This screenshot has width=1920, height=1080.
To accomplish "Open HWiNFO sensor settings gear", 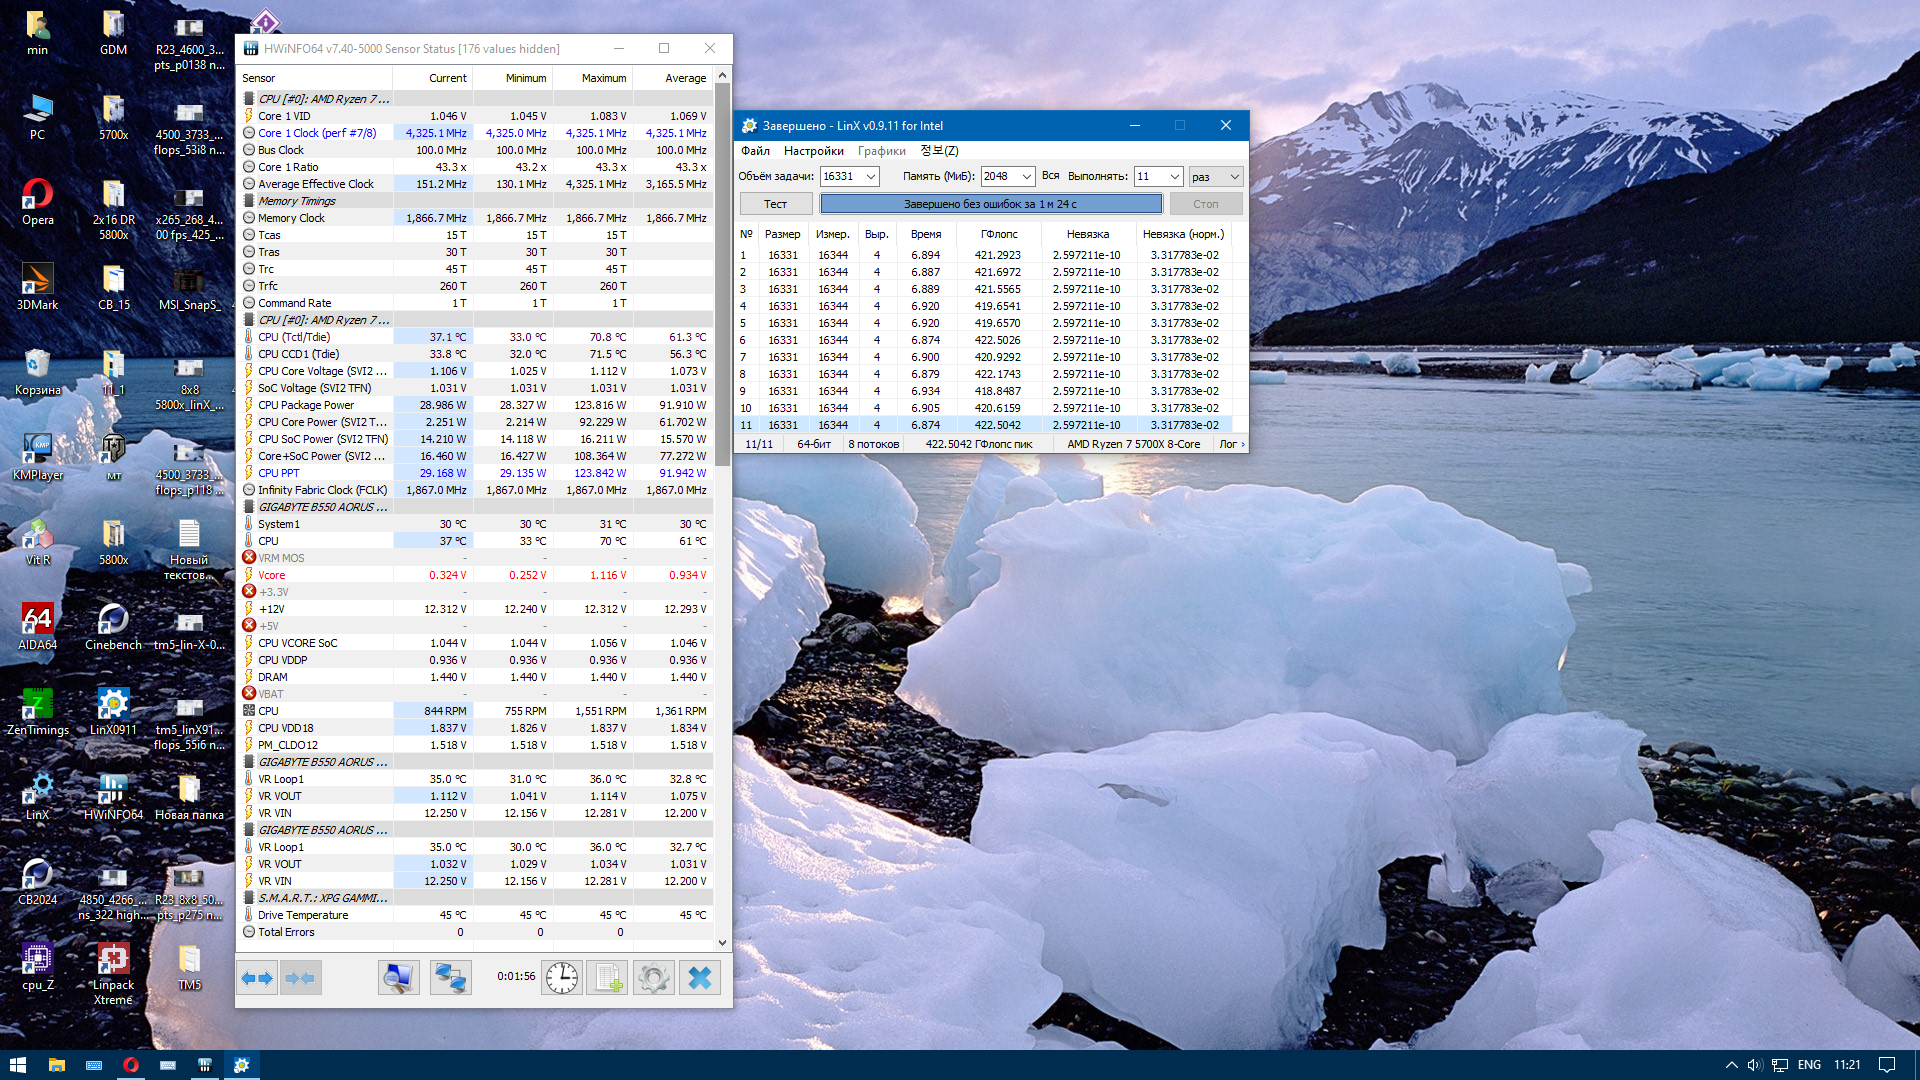I will [653, 978].
